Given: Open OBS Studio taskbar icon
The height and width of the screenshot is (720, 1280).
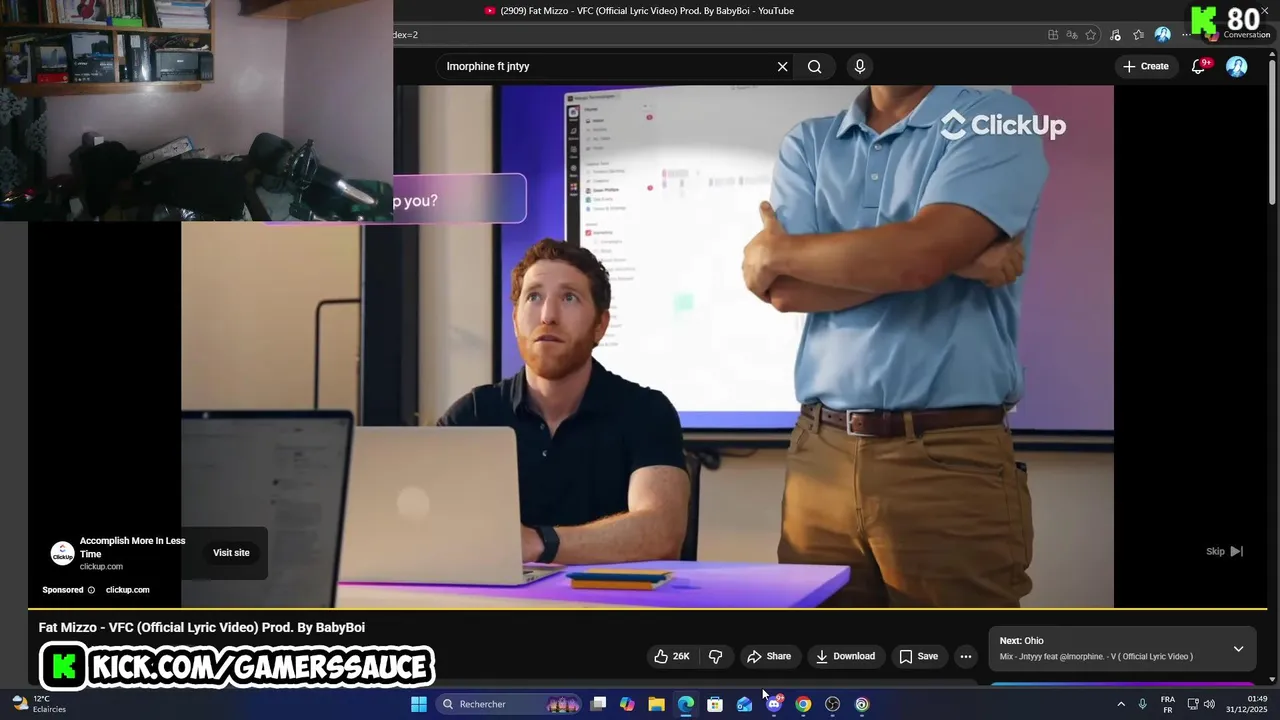Looking at the screenshot, I should coord(832,704).
